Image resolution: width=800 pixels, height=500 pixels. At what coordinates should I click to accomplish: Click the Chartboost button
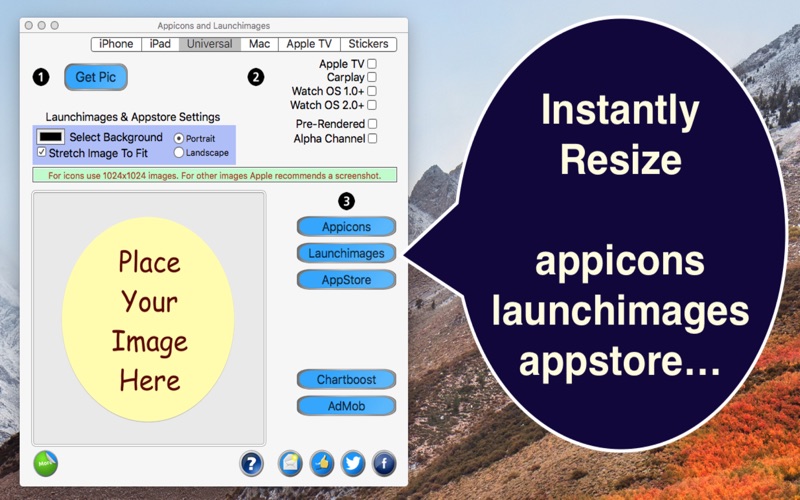click(x=346, y=380)
